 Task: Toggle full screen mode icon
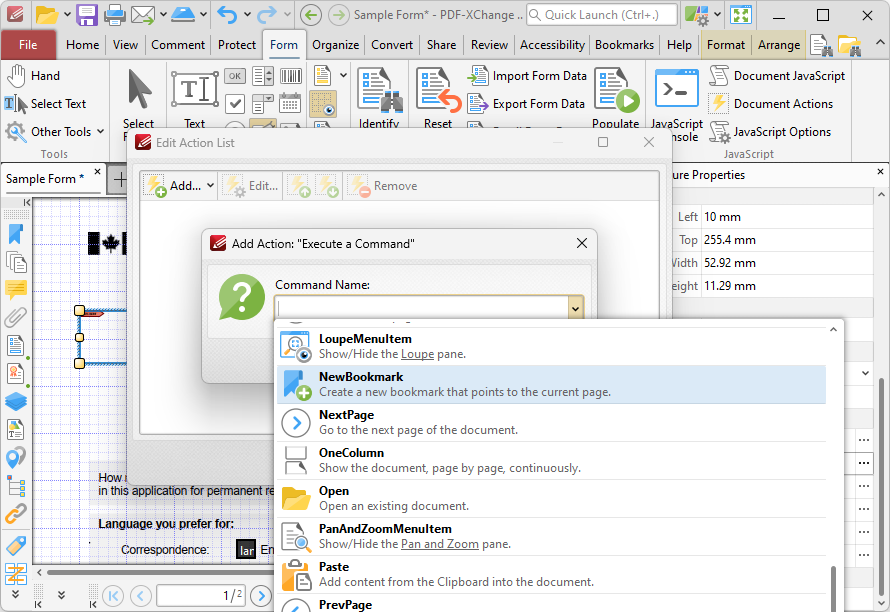tap(741, 15)
